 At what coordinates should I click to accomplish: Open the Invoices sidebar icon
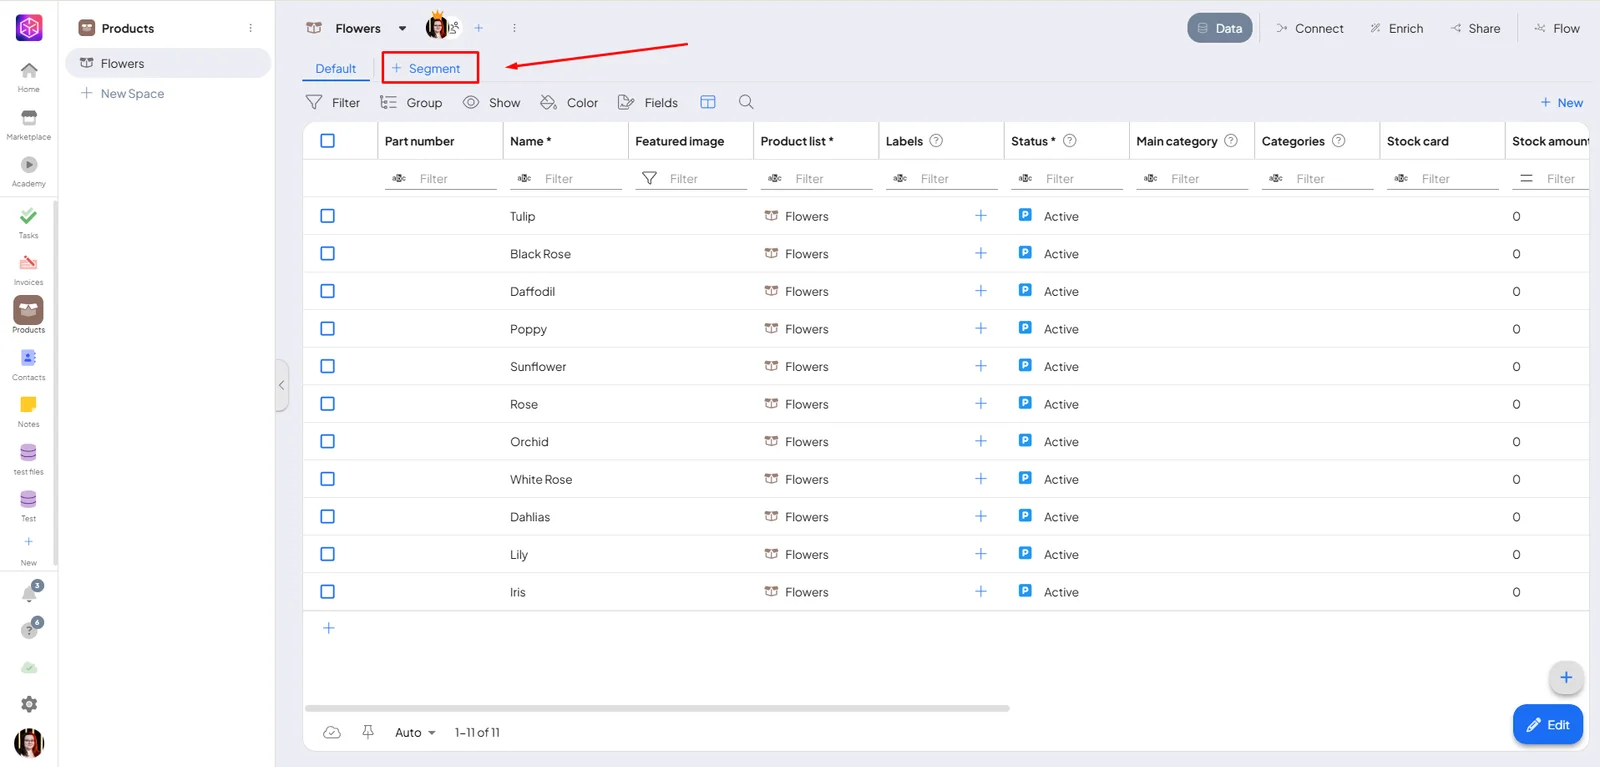28,264
